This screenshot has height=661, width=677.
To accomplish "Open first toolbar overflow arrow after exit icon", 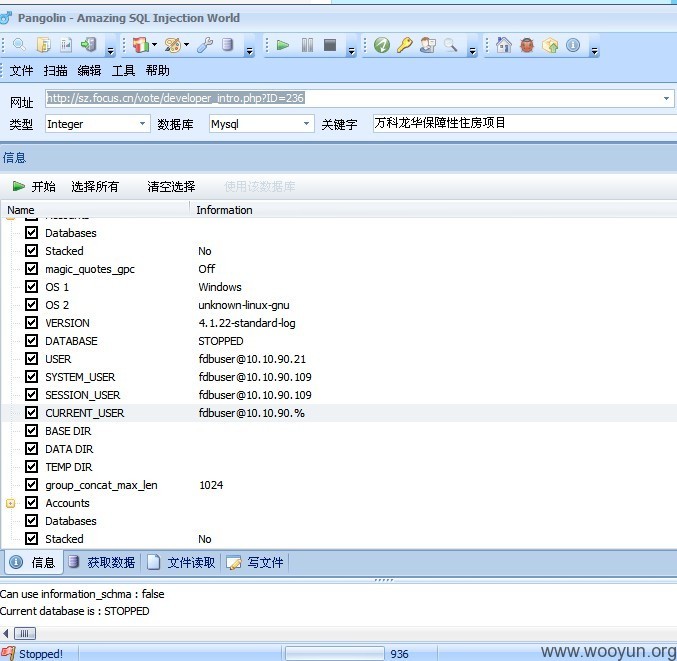I will point(111,51).
